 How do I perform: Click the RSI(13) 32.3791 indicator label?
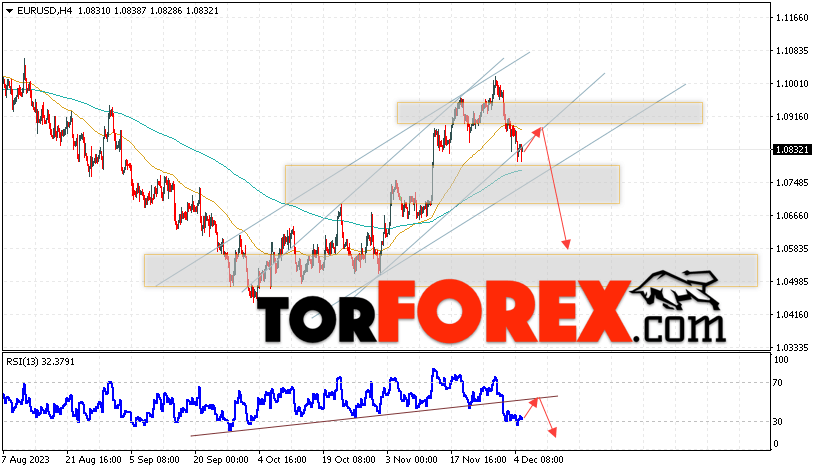coord(41,362)
